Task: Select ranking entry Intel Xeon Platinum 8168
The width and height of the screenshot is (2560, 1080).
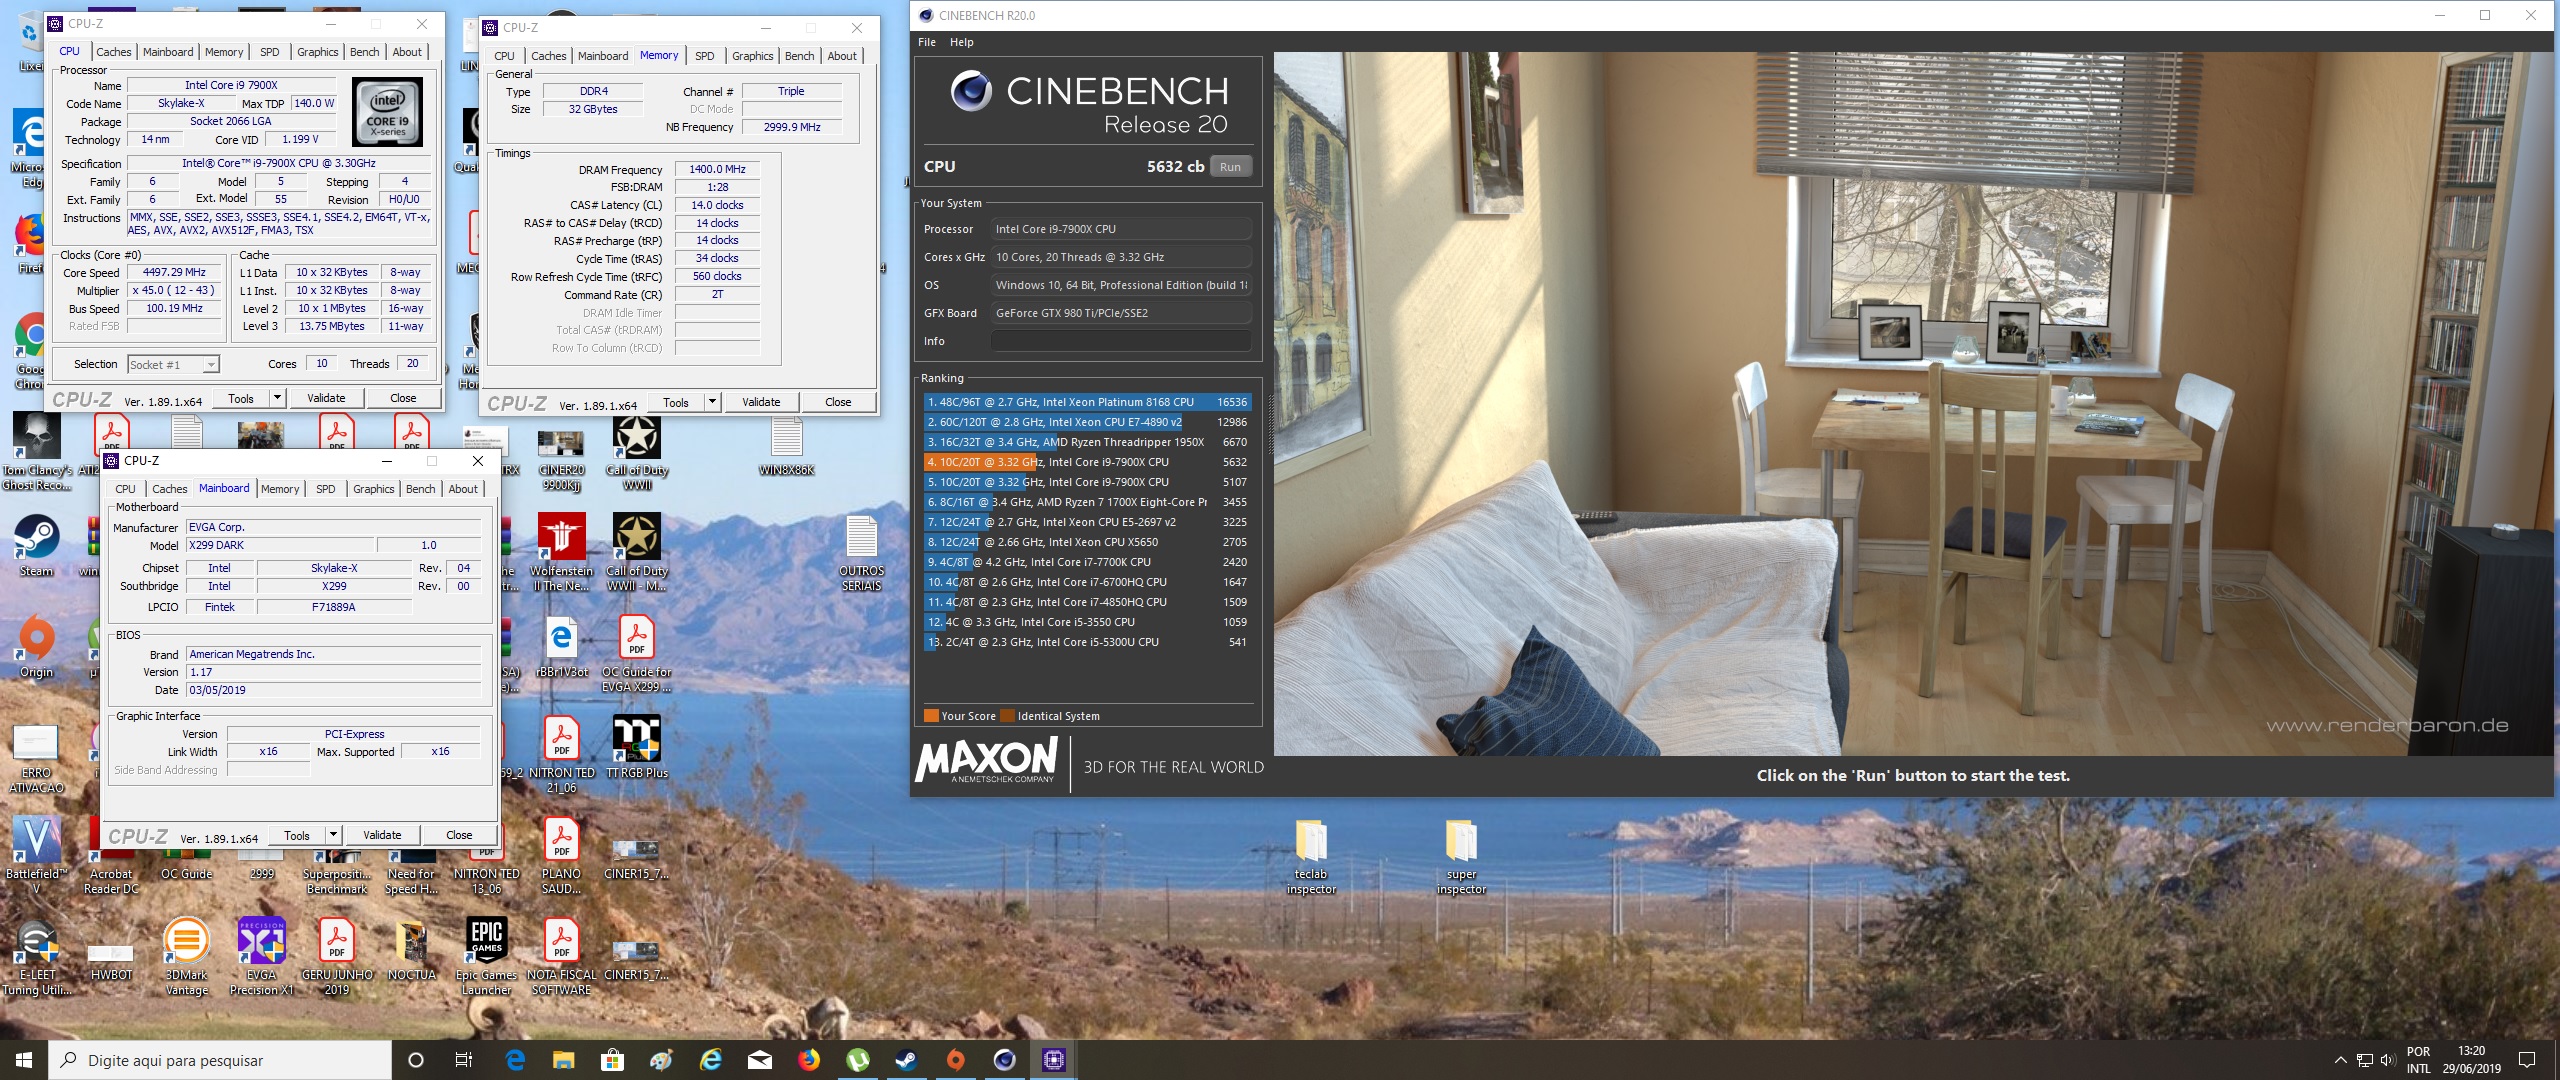Action: pyautogui.click(x=1087, y=402)
